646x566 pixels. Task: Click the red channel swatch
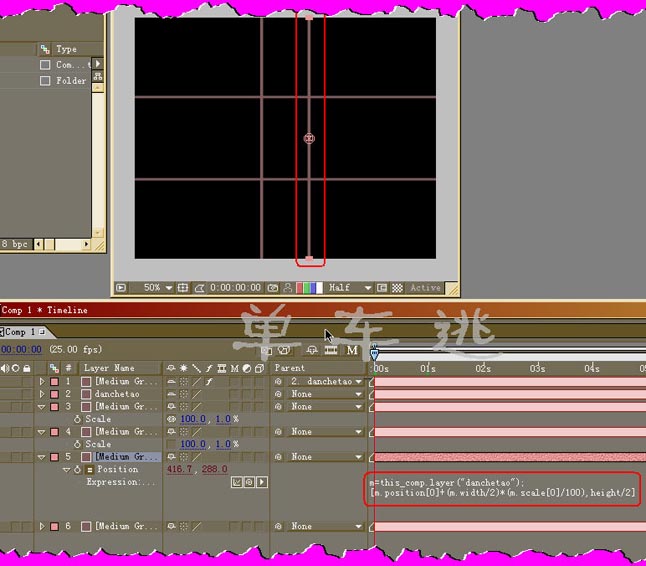pos(300,288)
